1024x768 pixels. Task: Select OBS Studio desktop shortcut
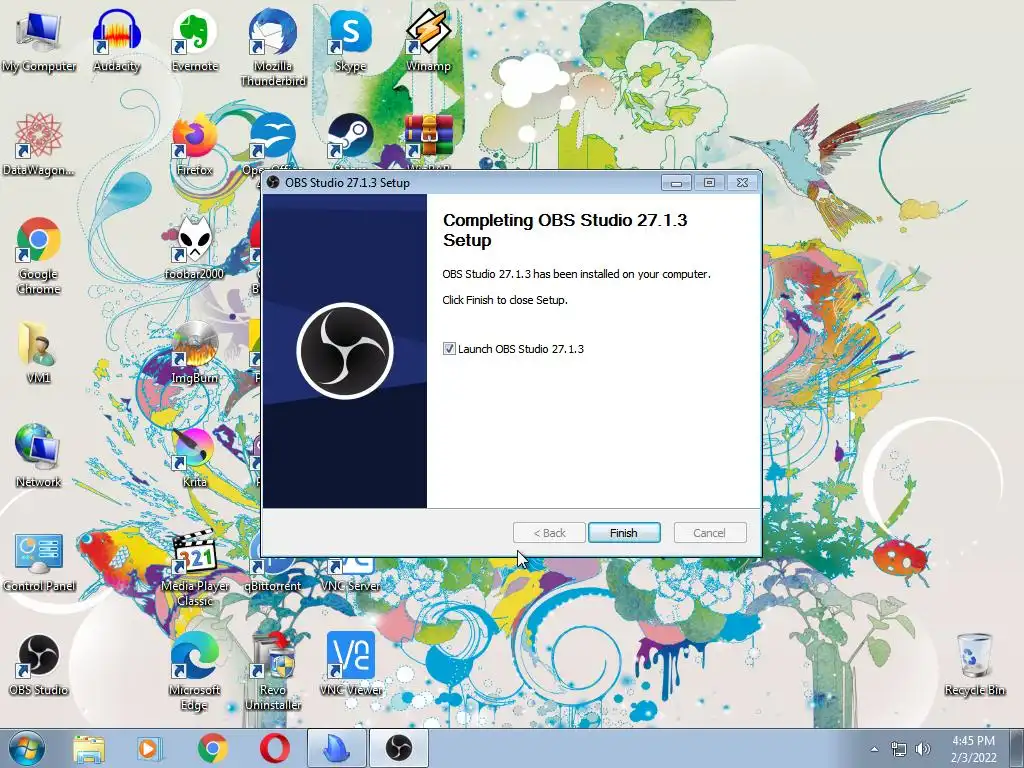(38, 664)
